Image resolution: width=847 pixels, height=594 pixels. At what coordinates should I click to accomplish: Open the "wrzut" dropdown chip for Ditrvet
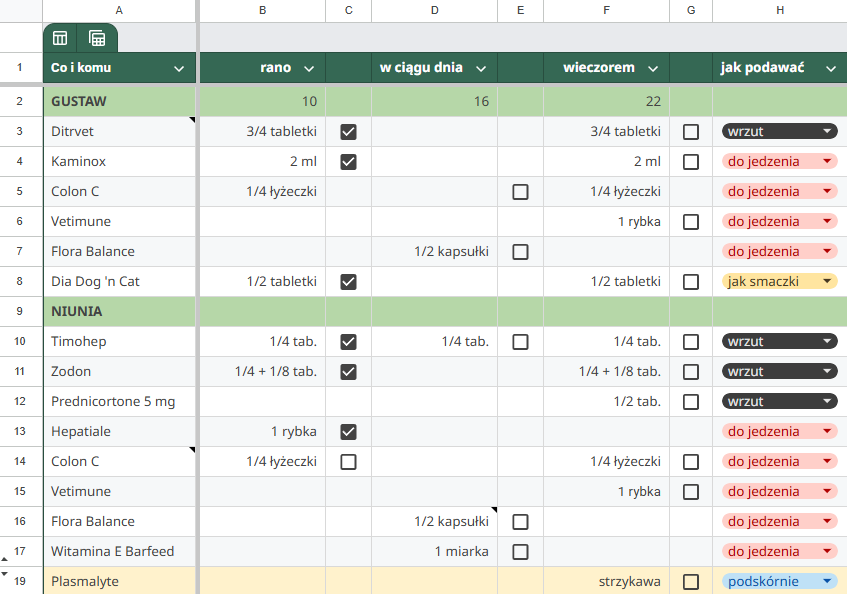coord(779,131)
